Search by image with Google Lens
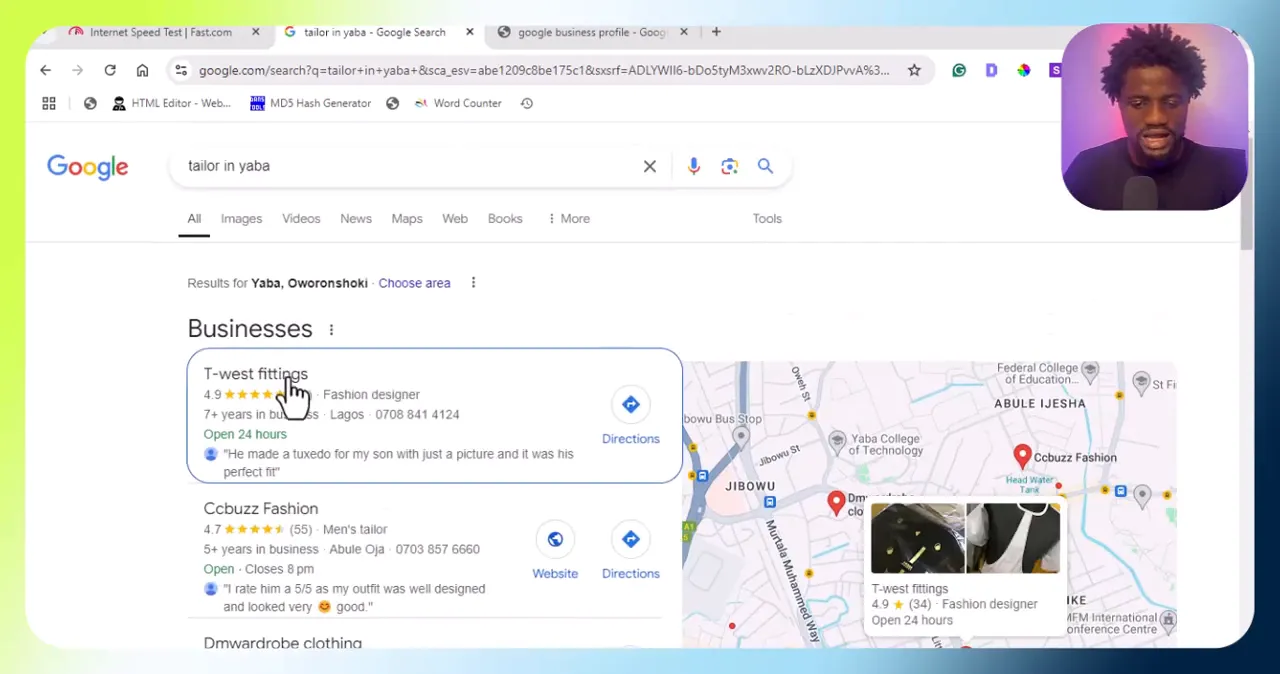The height and width of the screenshot is (674, 1280). point(729,166)
